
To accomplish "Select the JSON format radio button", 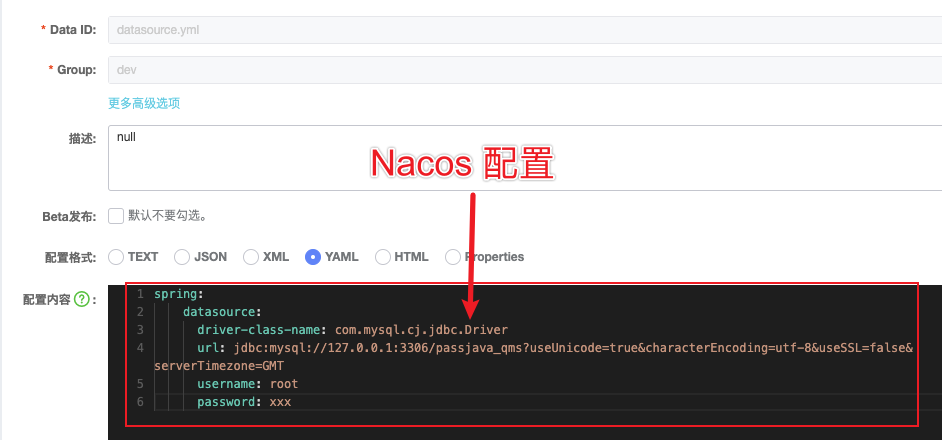I will [x=182, y=257].
